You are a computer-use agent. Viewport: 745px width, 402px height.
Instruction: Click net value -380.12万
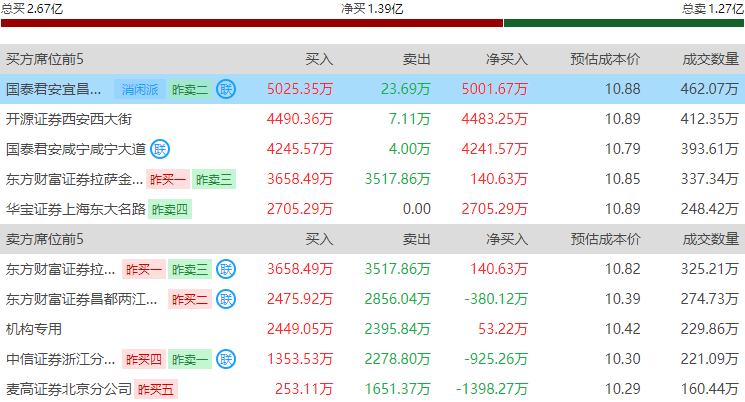[x=496, y=299]
